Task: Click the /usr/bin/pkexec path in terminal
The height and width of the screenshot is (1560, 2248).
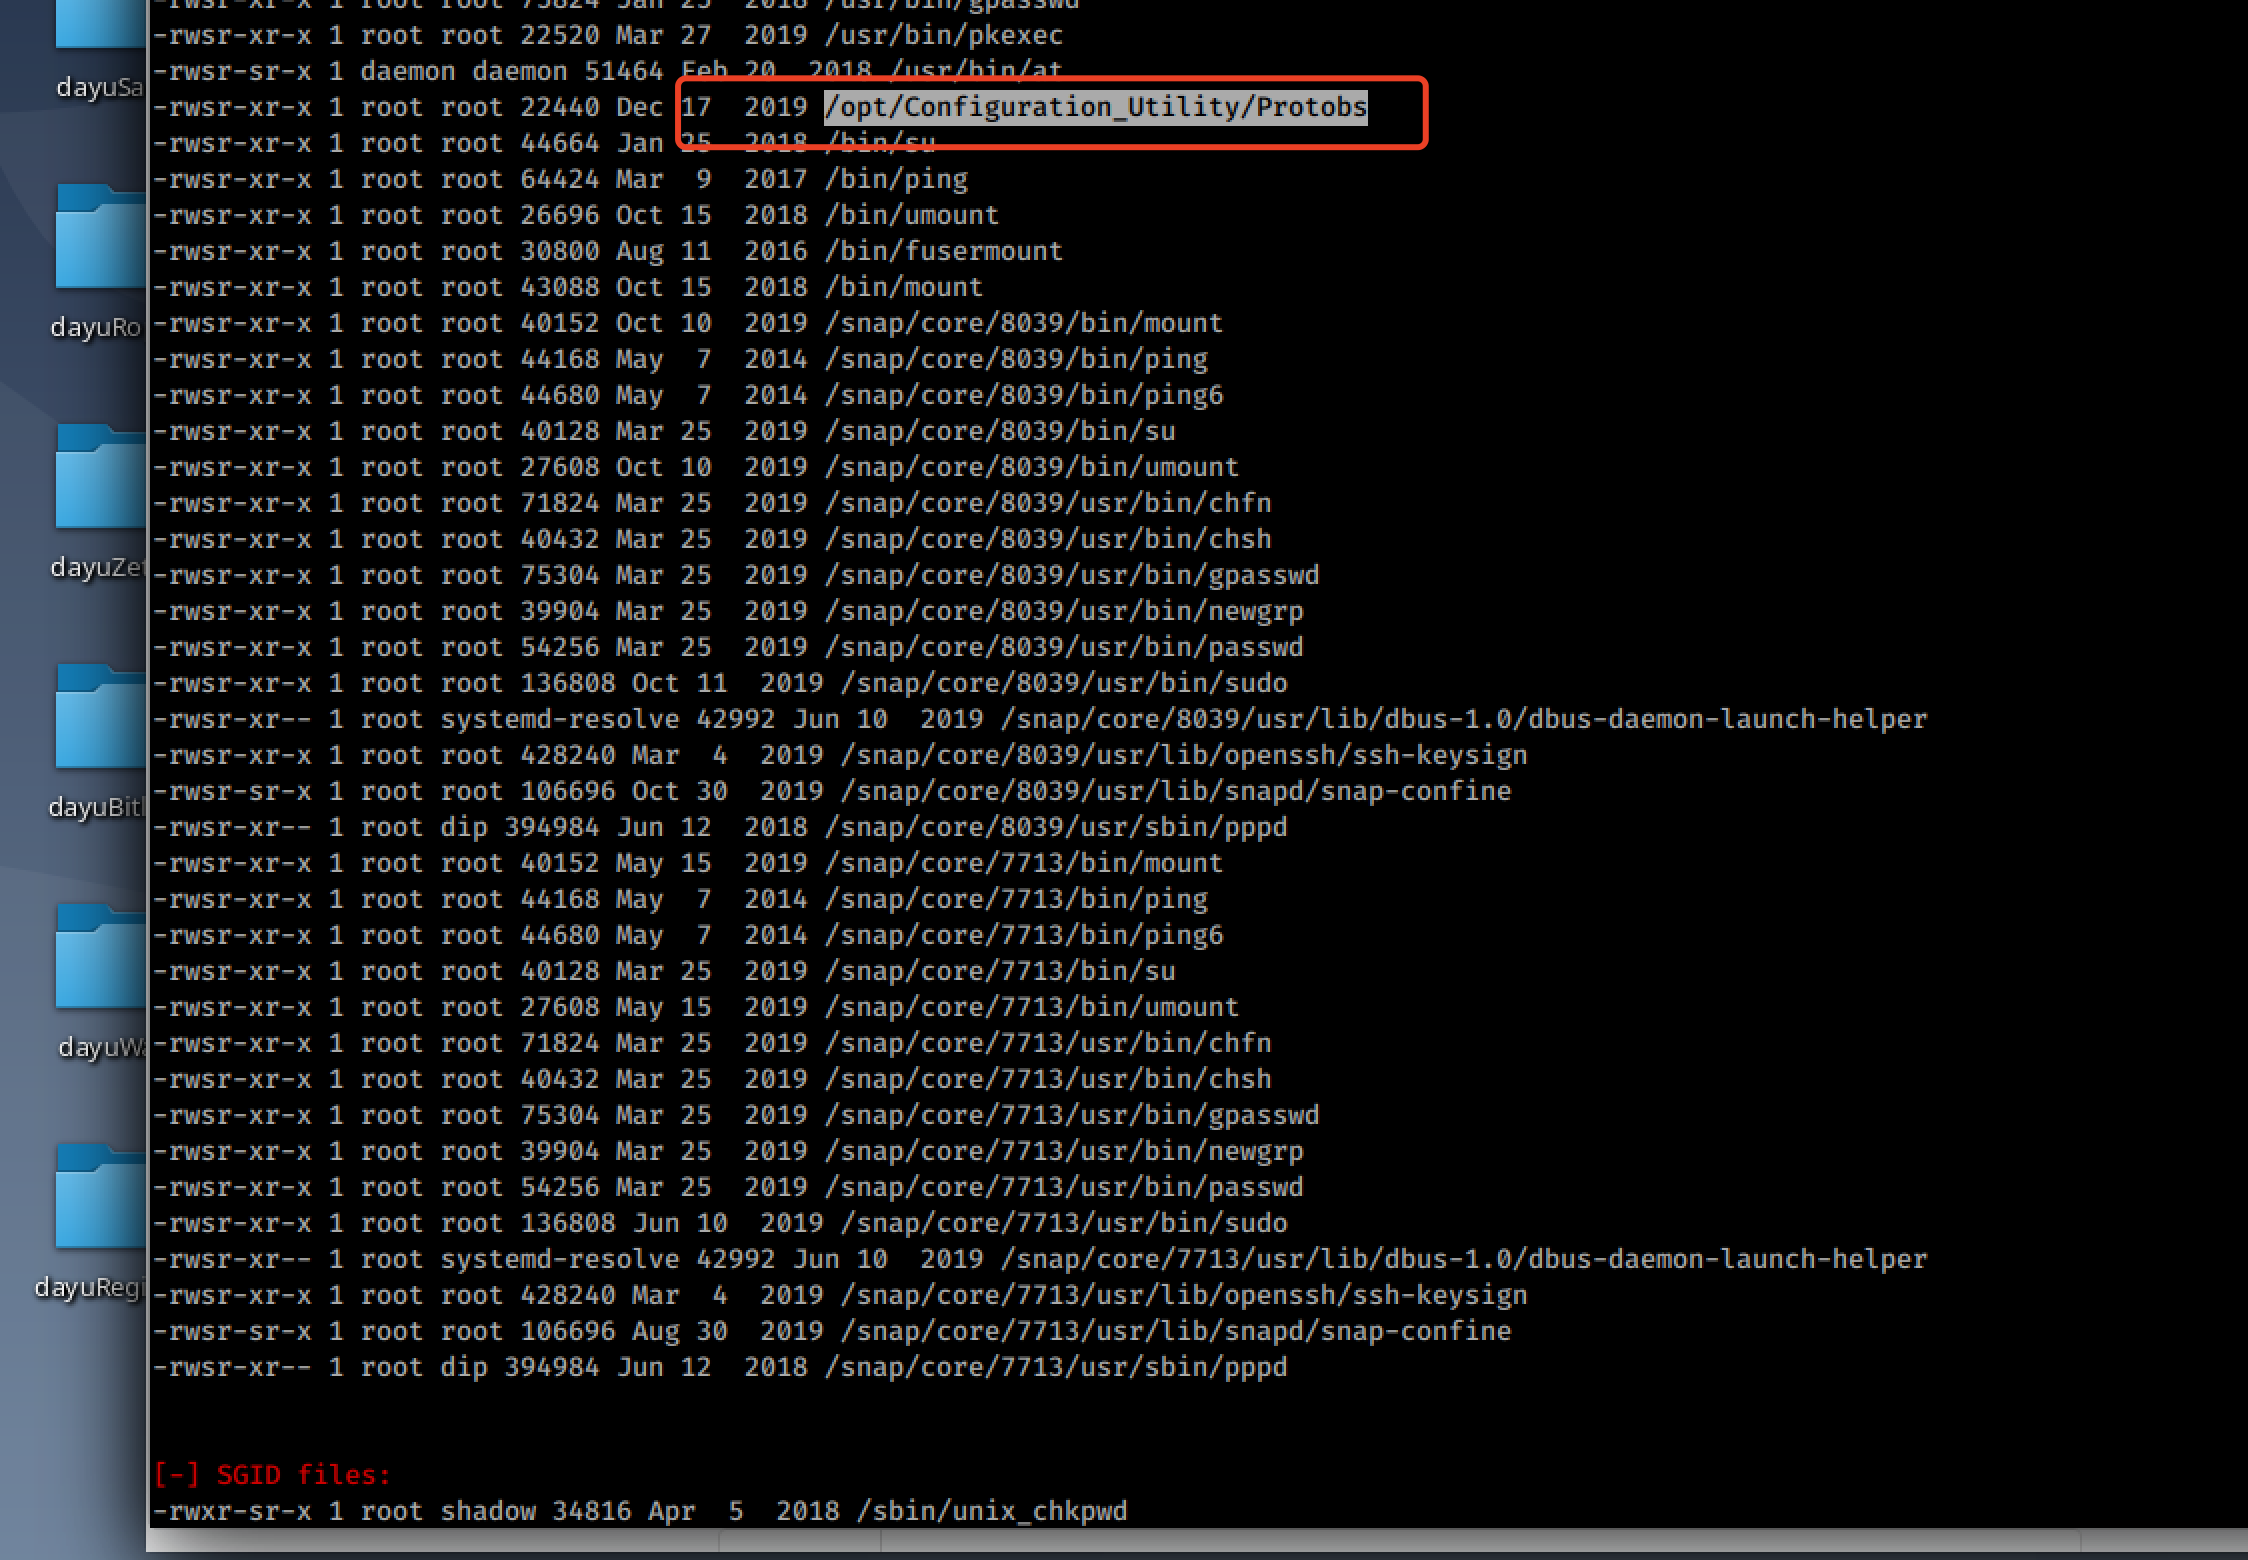Action: pos(943,35)
